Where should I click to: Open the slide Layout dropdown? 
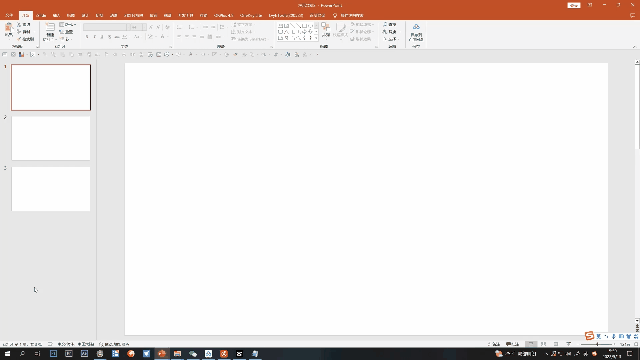(67, 25)
